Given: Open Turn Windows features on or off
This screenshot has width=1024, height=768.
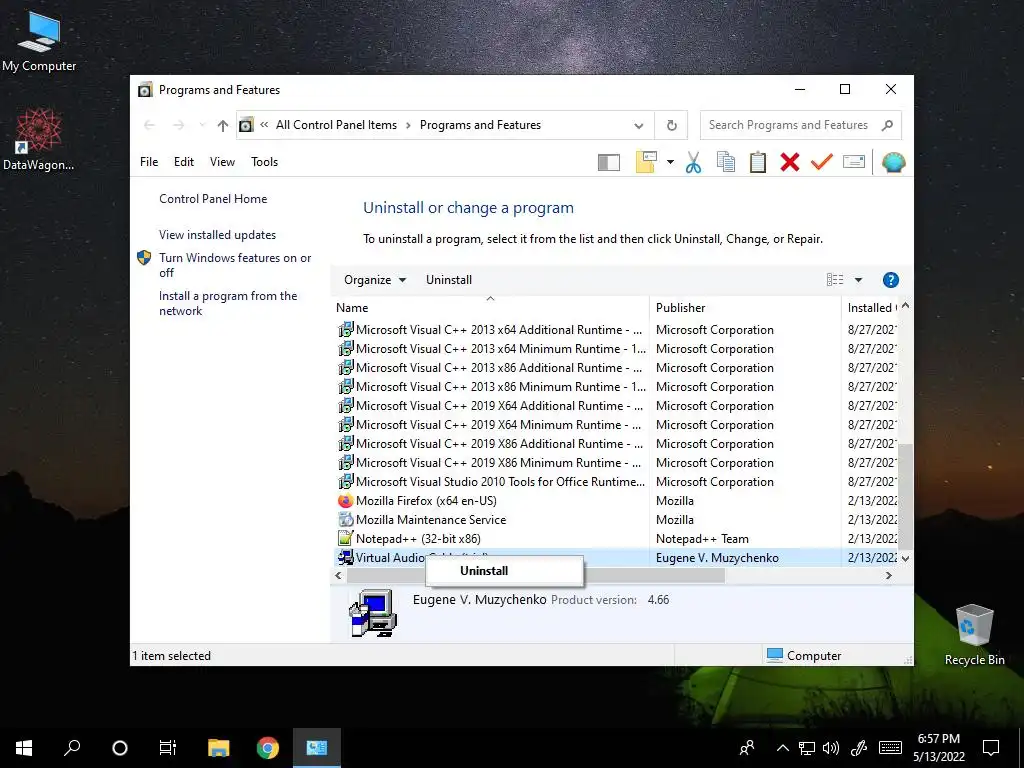Looking at the screenshot, I should point(235,265).
